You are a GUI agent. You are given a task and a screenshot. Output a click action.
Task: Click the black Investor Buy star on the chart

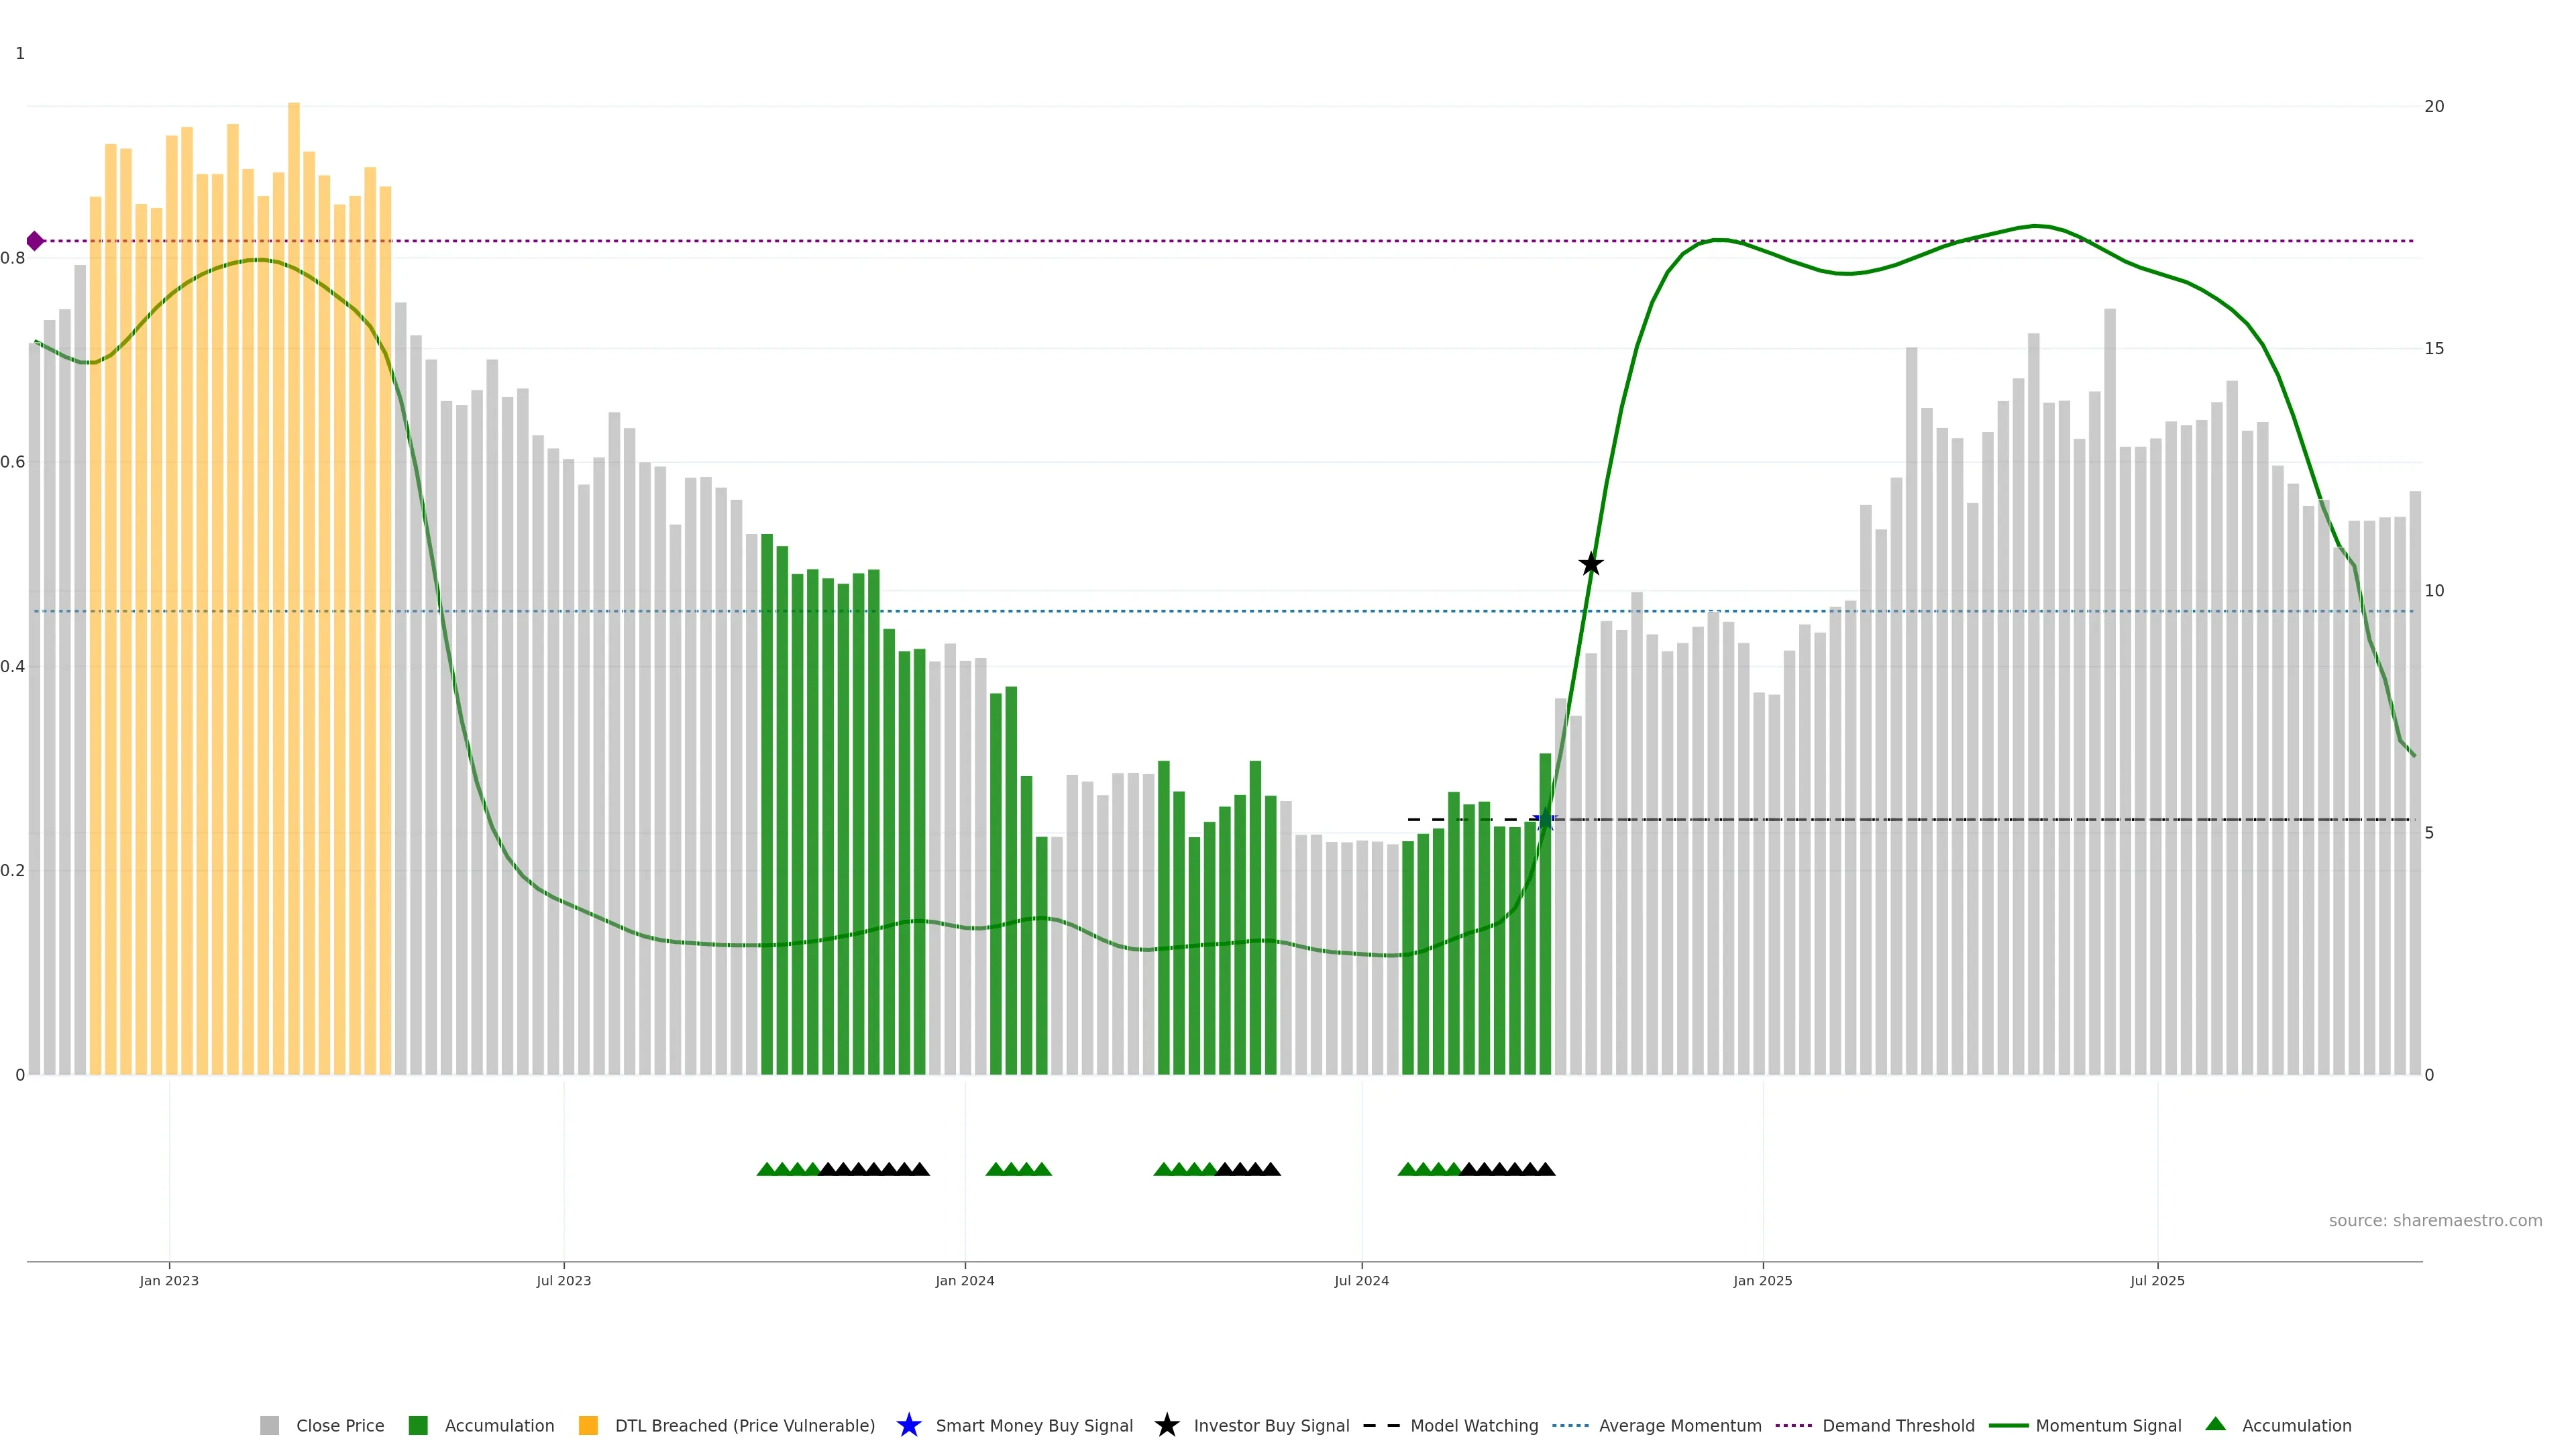coord(1590,564)
